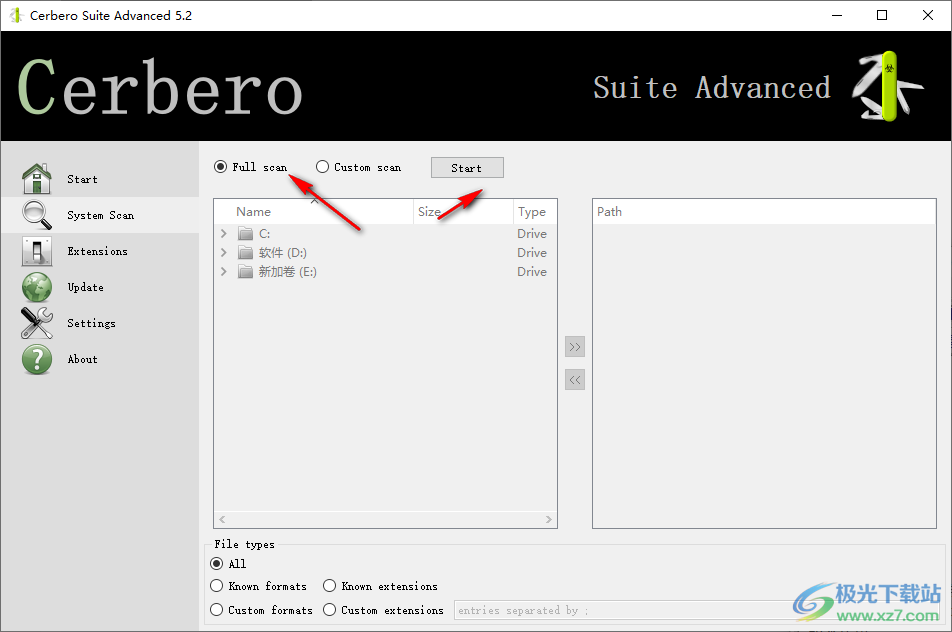The image size is (952, 632).
Task: Click the System Scan magnifier icon
Action: (36, 215)
